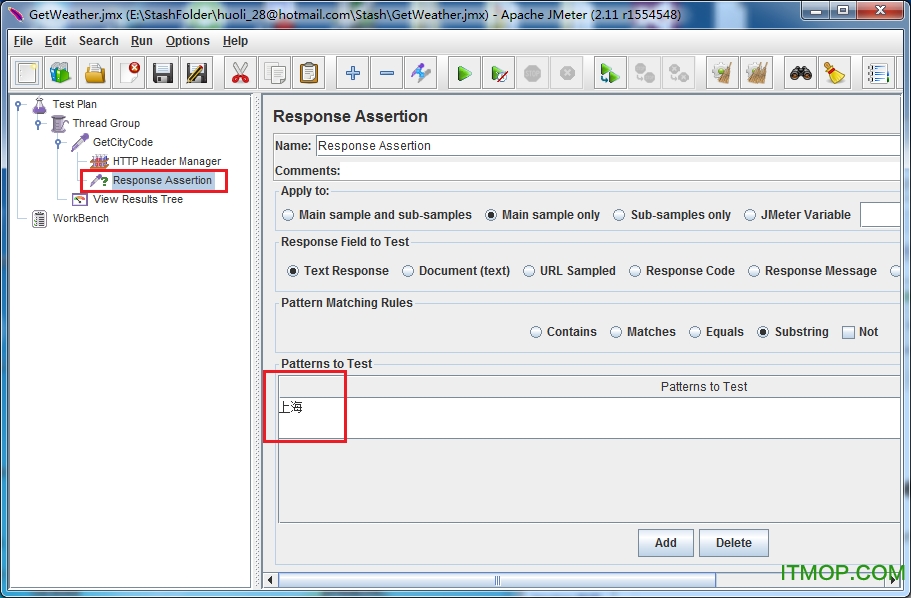Screen dimensions: 911x598
Task: Click the Save floppy disk icon
Action: (163, 73)
